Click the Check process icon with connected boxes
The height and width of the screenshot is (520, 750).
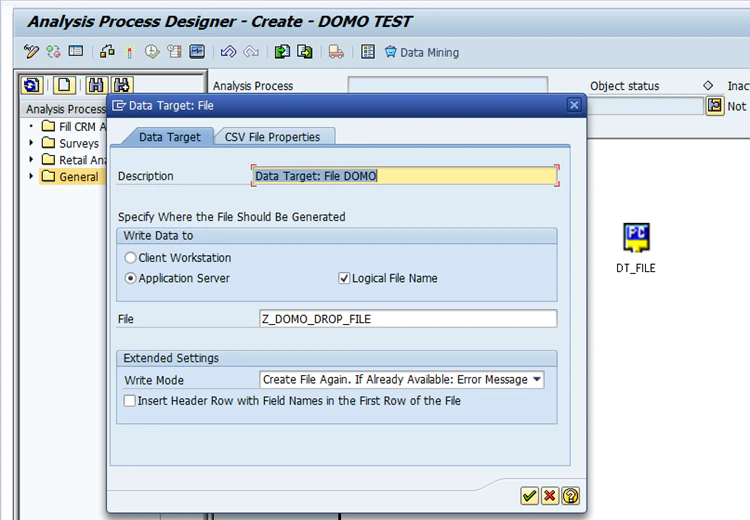(107, 51)
